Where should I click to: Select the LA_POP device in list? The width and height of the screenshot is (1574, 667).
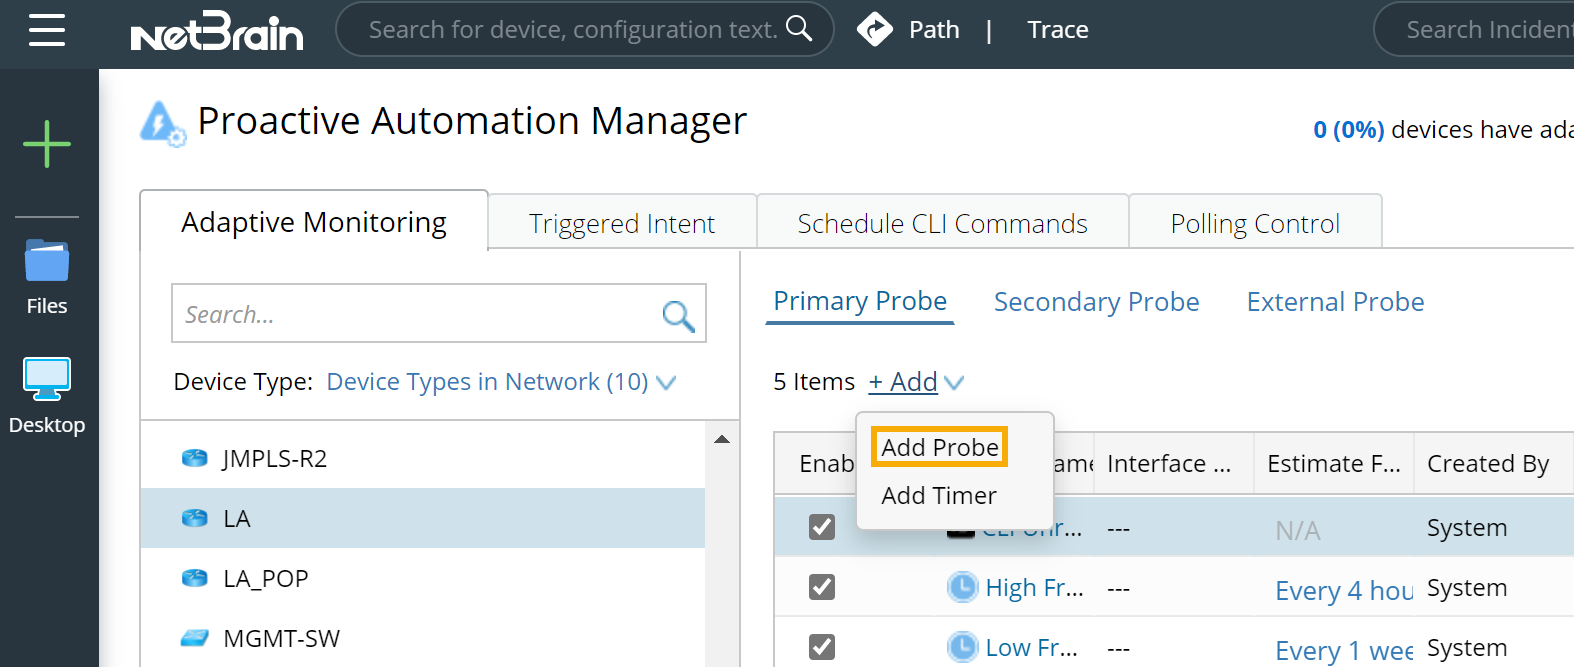266,579
